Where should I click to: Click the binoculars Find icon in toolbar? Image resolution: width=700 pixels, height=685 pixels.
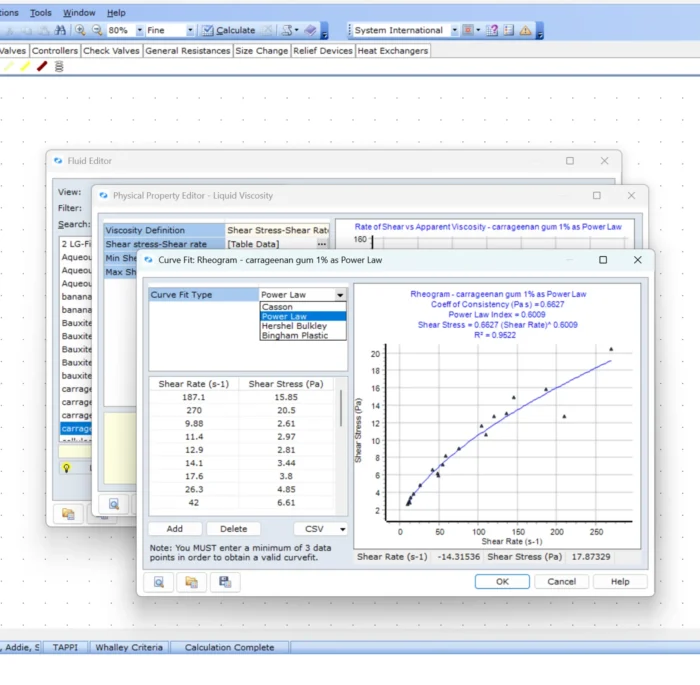coord(59,30)
